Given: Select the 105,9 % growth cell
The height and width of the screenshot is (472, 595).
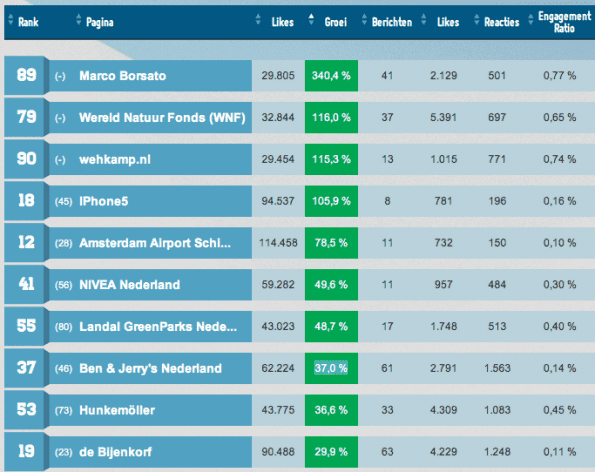Looking at the screenshot, I should click(331, 201).
